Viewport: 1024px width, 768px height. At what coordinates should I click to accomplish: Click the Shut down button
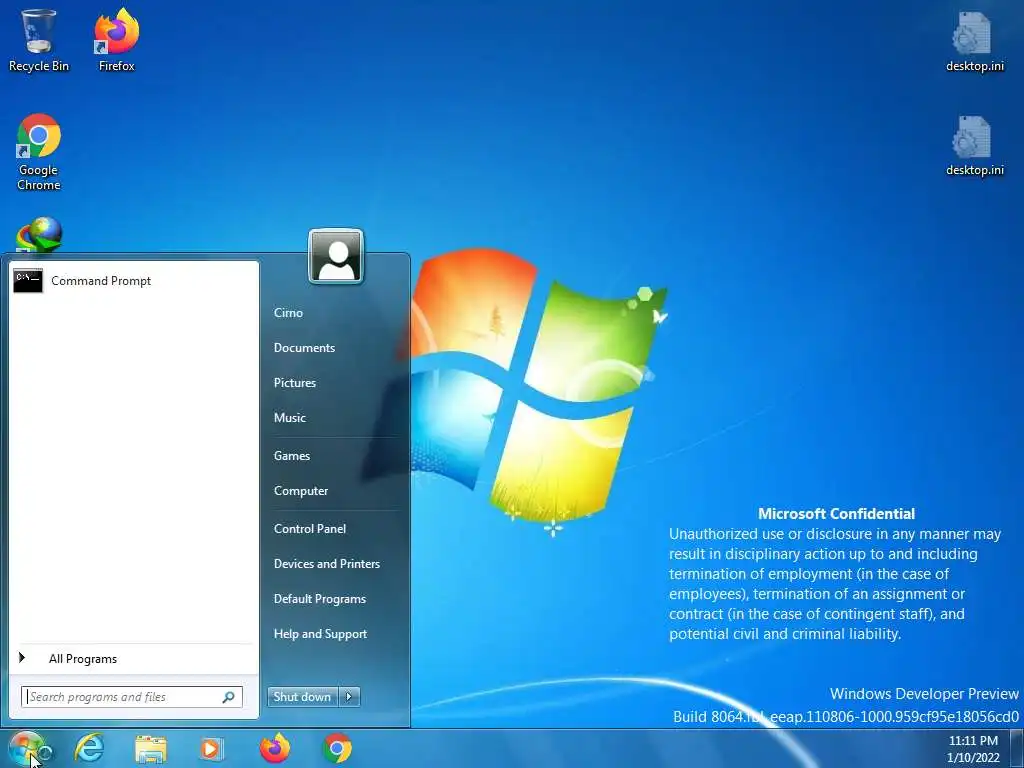click(x=302, y=697)
